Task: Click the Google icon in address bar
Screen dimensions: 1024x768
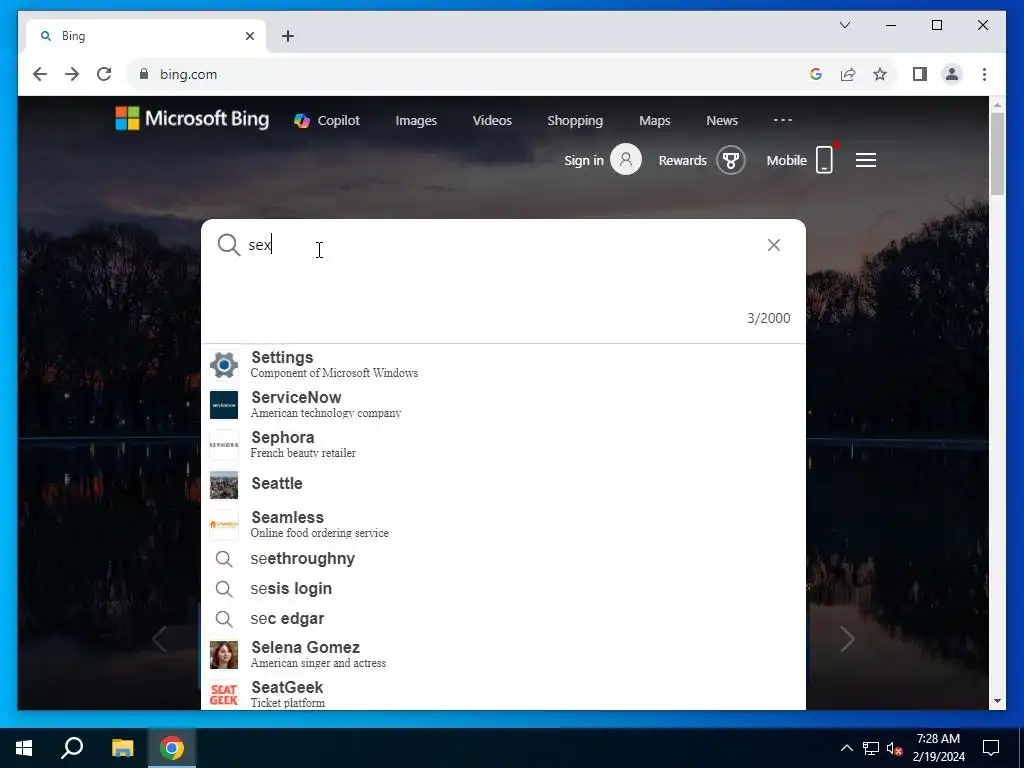Action: click(815, 74)
